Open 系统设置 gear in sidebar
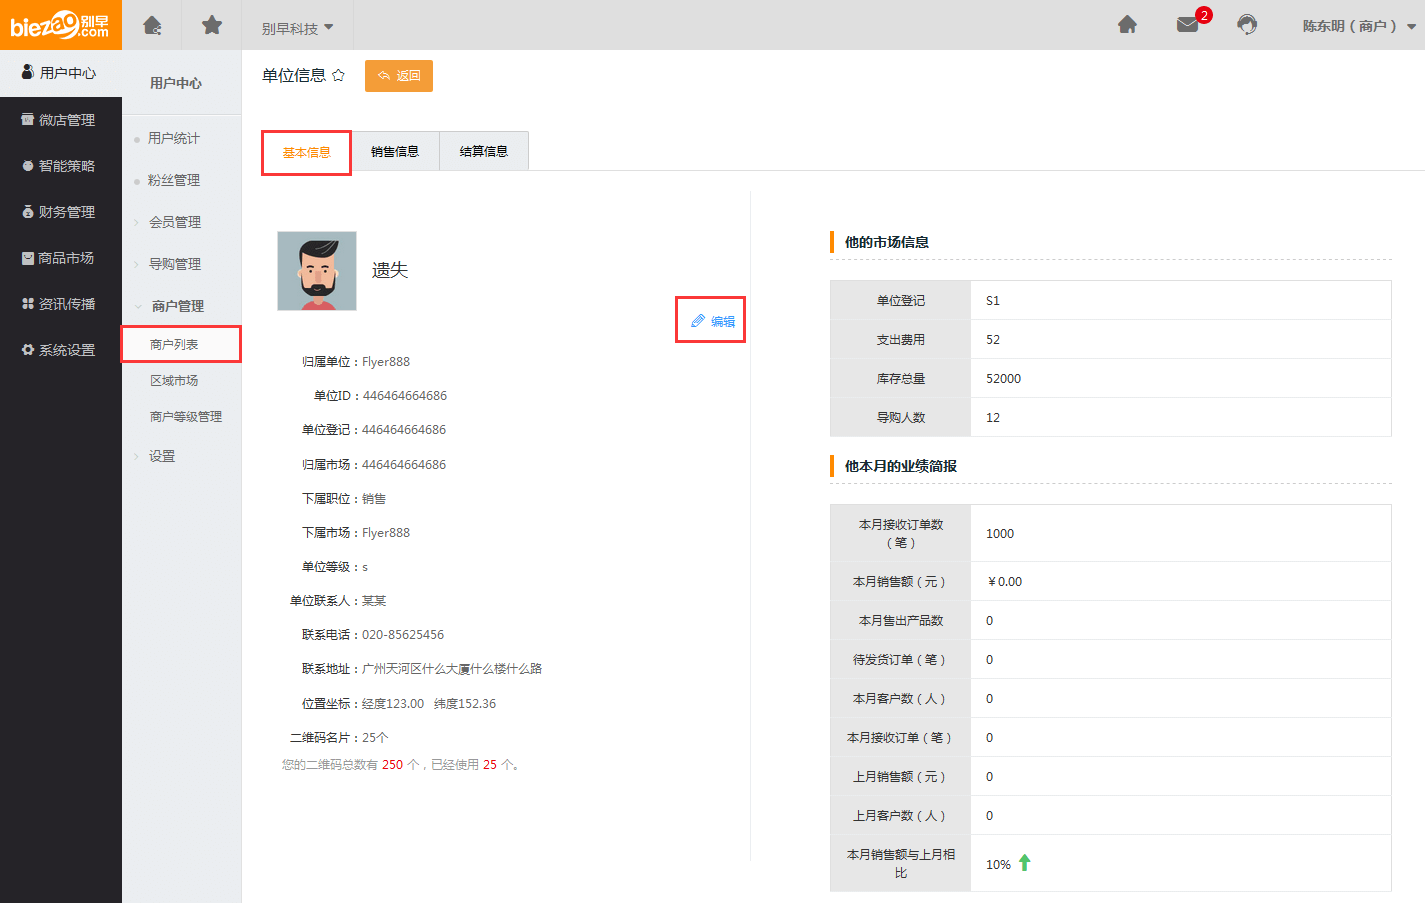 click(x=61, y=350)
